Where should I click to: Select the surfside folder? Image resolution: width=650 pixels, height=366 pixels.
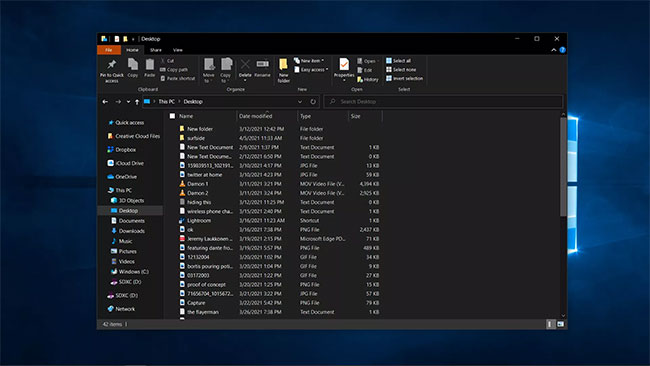point(196,138)
